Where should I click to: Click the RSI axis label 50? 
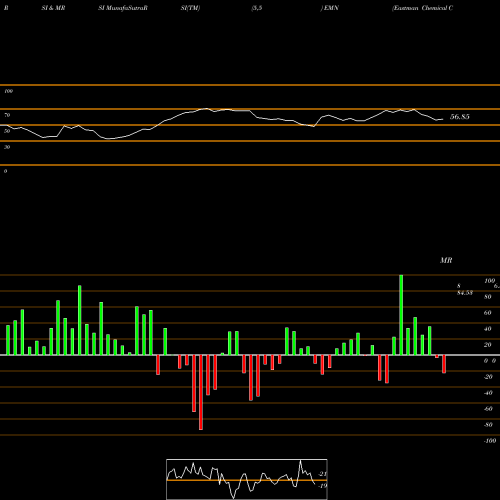coord(7,131)
